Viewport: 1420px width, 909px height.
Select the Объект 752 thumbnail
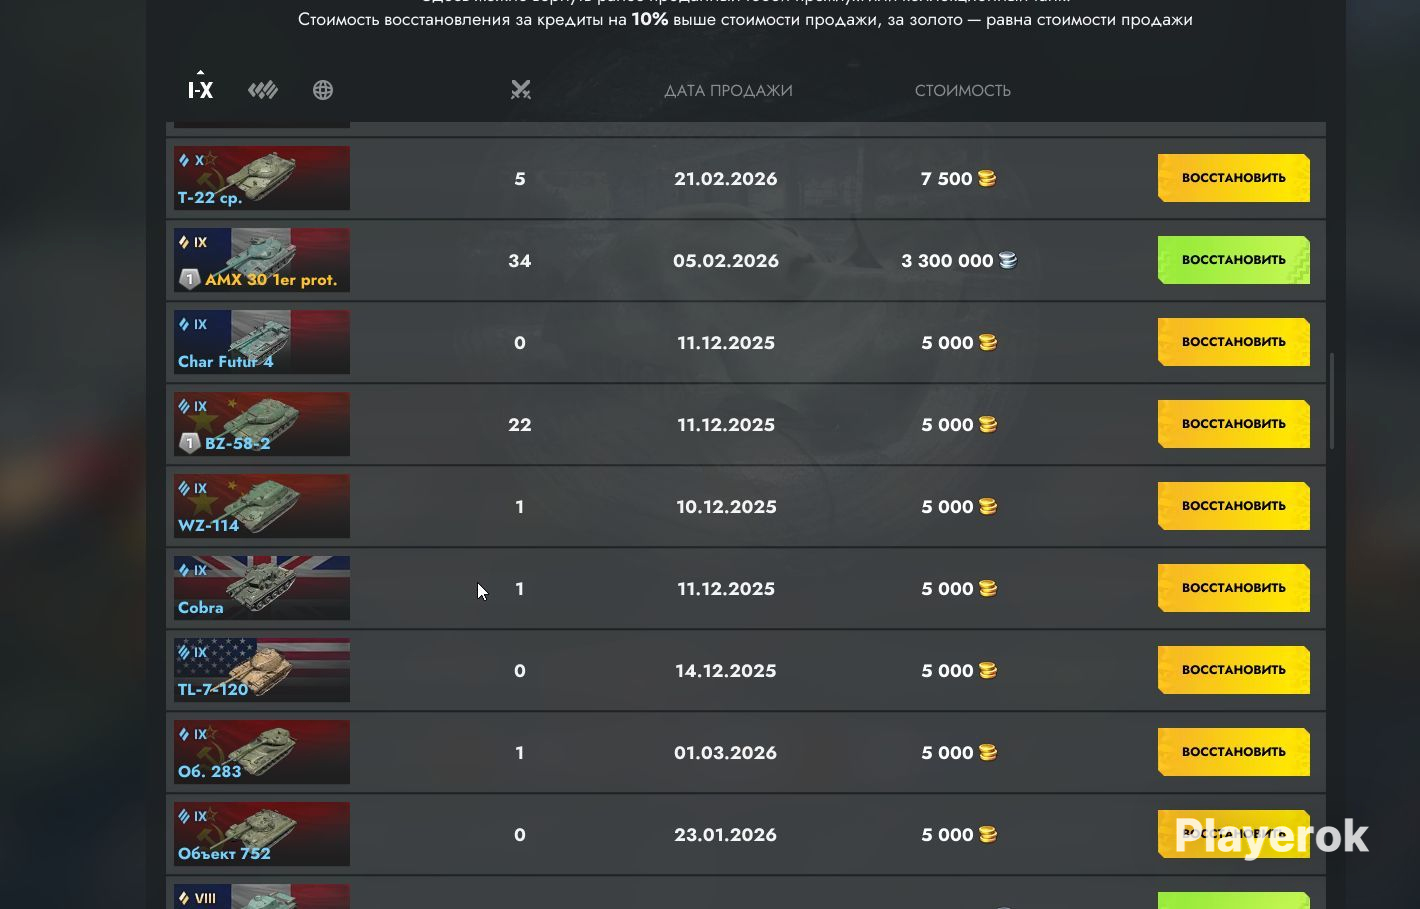click(x=262, y=834)
